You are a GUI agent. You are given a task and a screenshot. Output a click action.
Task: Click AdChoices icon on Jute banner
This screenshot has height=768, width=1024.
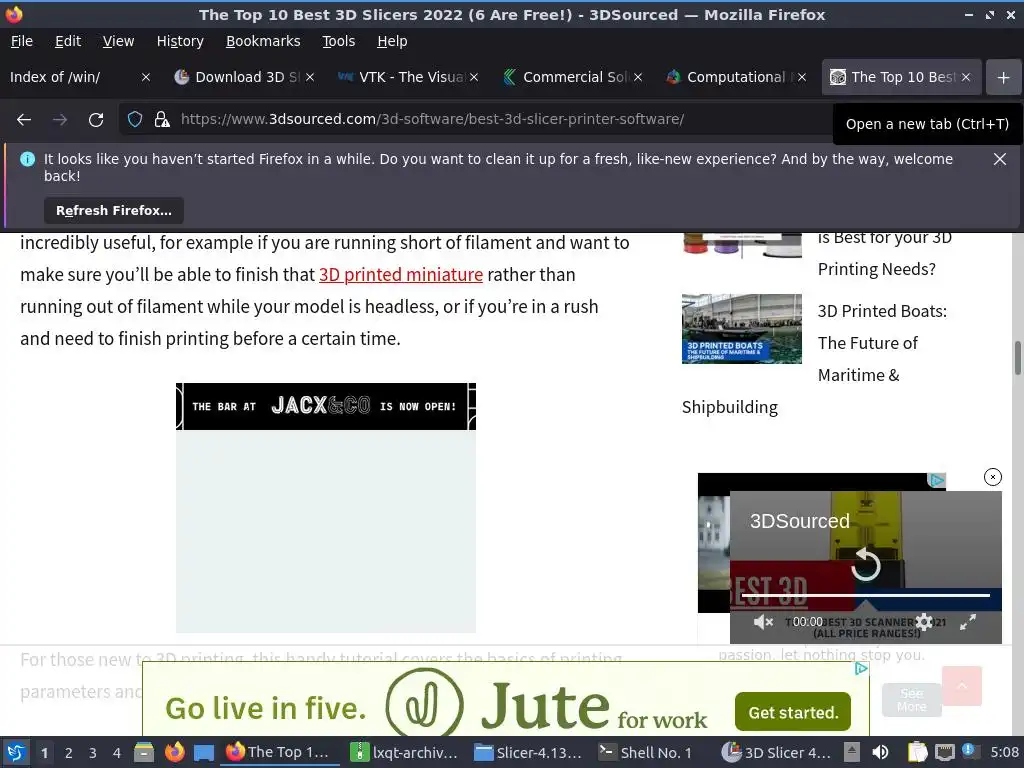[x=861, y=669]
